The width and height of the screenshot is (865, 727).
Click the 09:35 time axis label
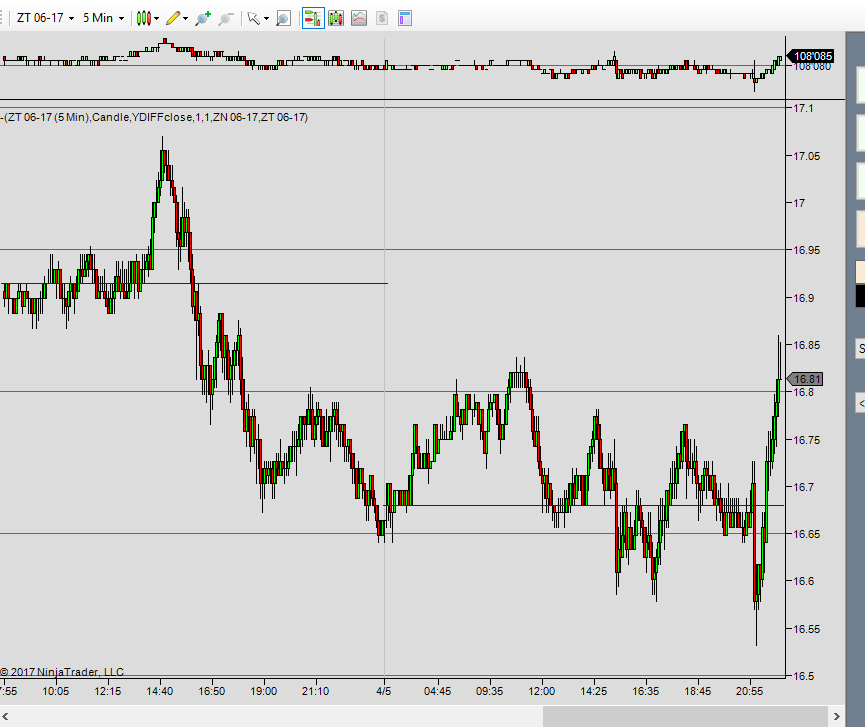(x=489, y=691)
